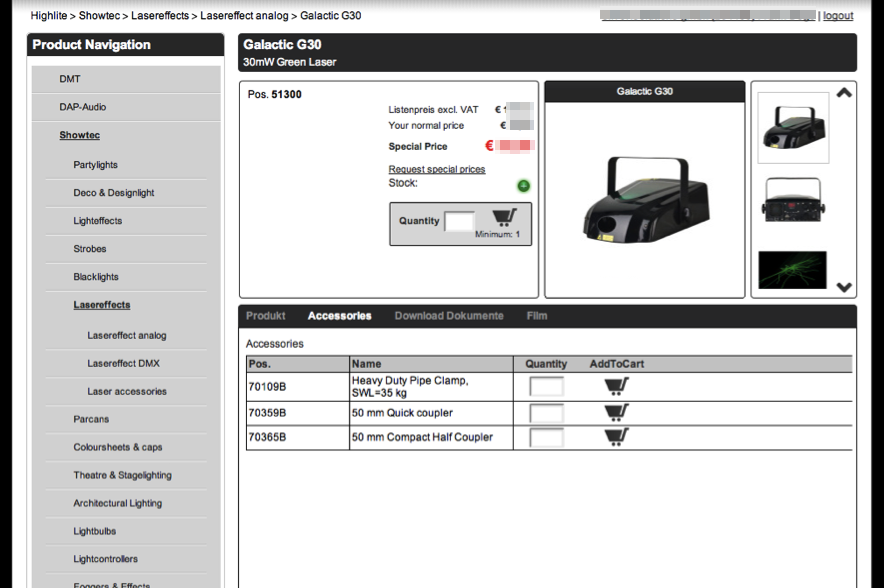Image resolution: width=884 pixels, height=588 pixels.
Task: Open the Lightbulbs category
Action: pyautogui.click(x=95, y=531)
